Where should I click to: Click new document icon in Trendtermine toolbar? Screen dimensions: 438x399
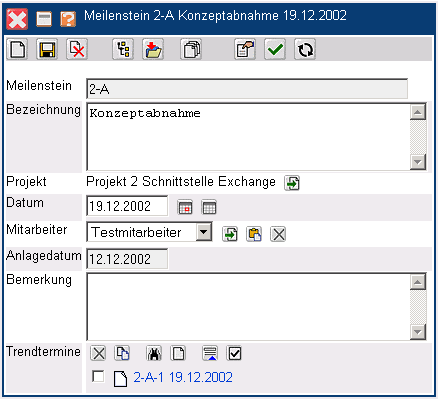click(x=178, y=353)
